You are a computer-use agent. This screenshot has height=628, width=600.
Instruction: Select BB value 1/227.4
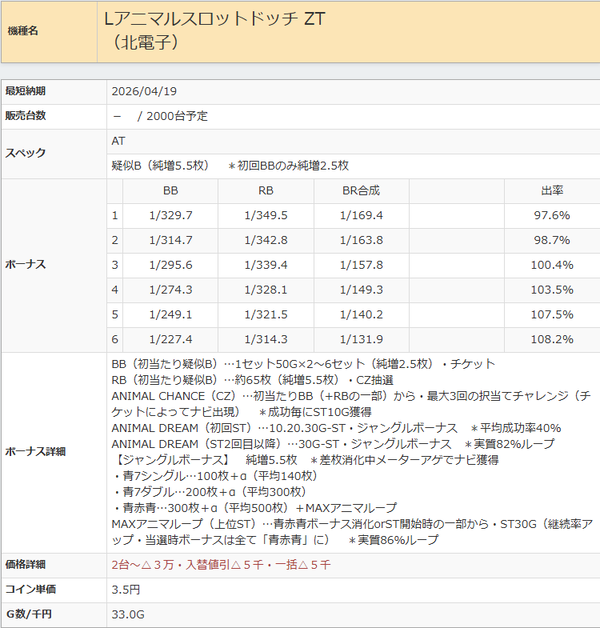pos(171,340)
